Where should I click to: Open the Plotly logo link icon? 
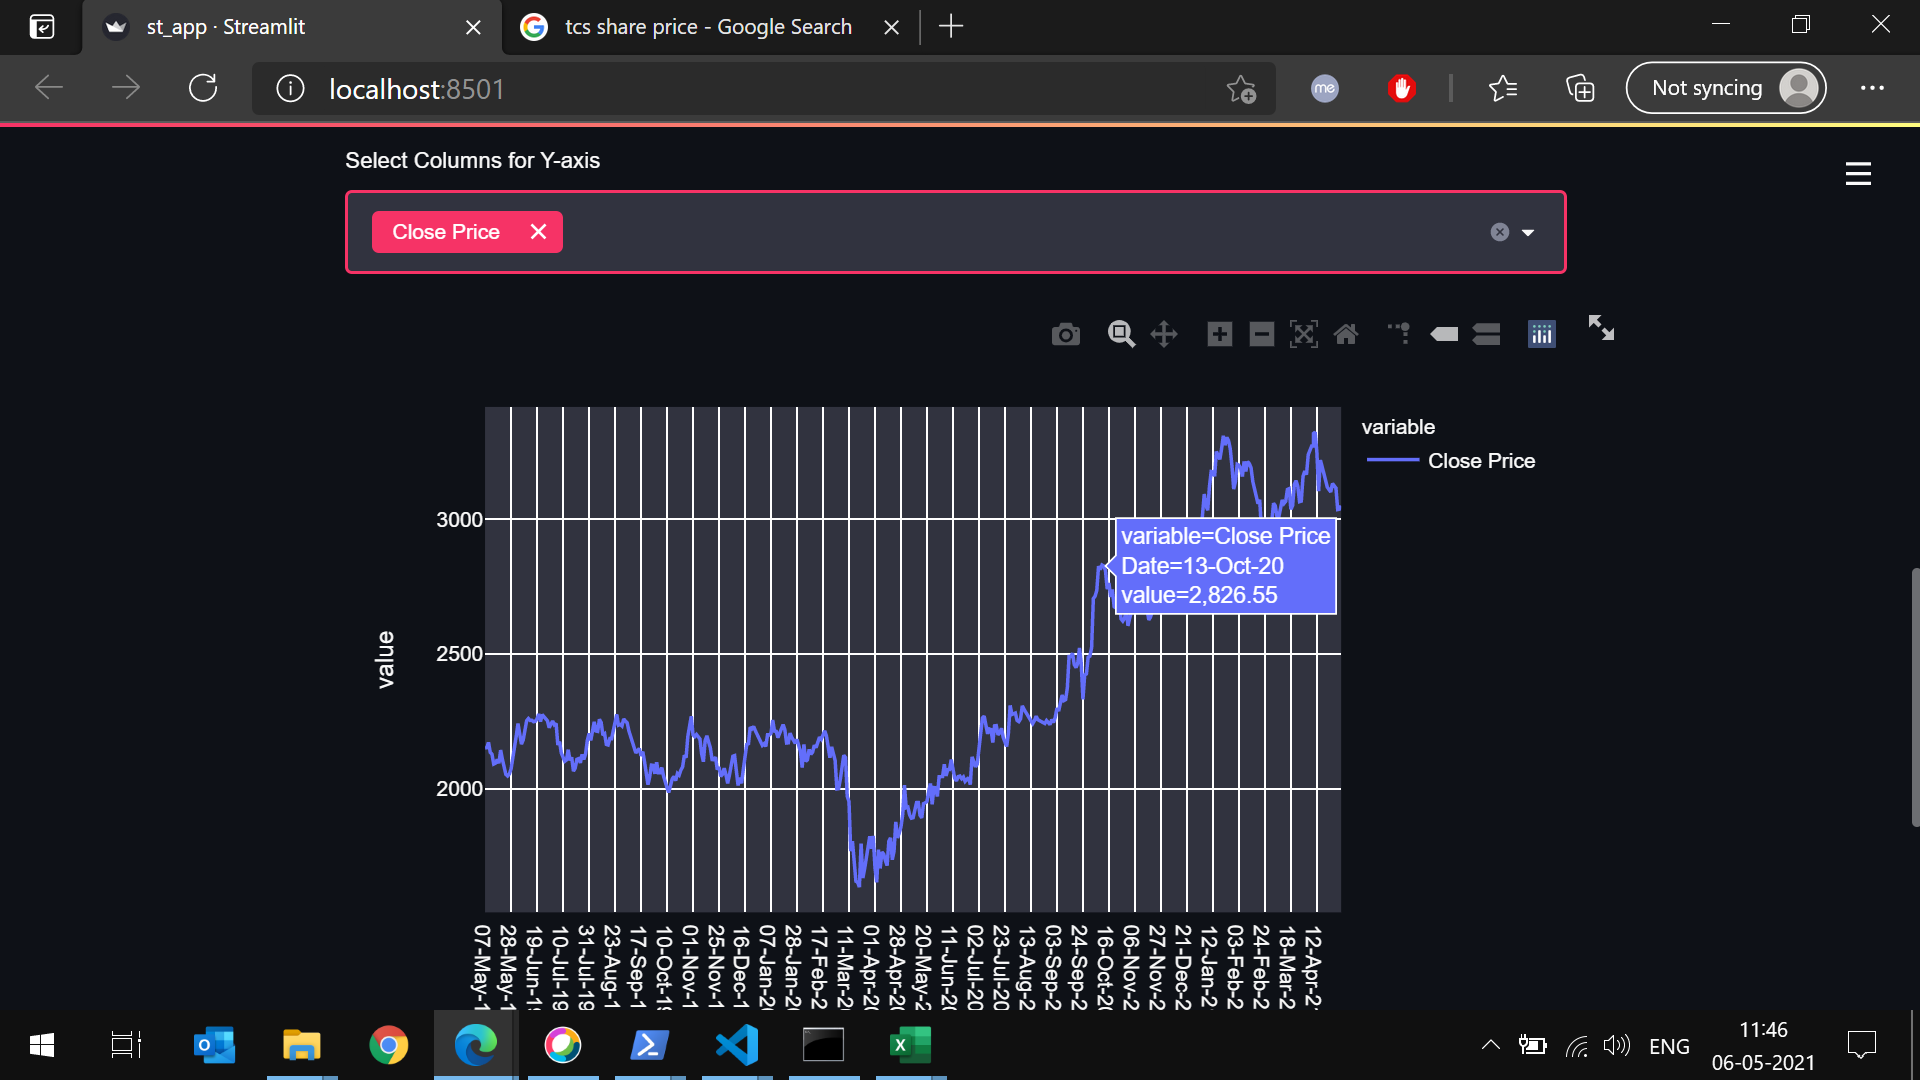(1542, 334)
